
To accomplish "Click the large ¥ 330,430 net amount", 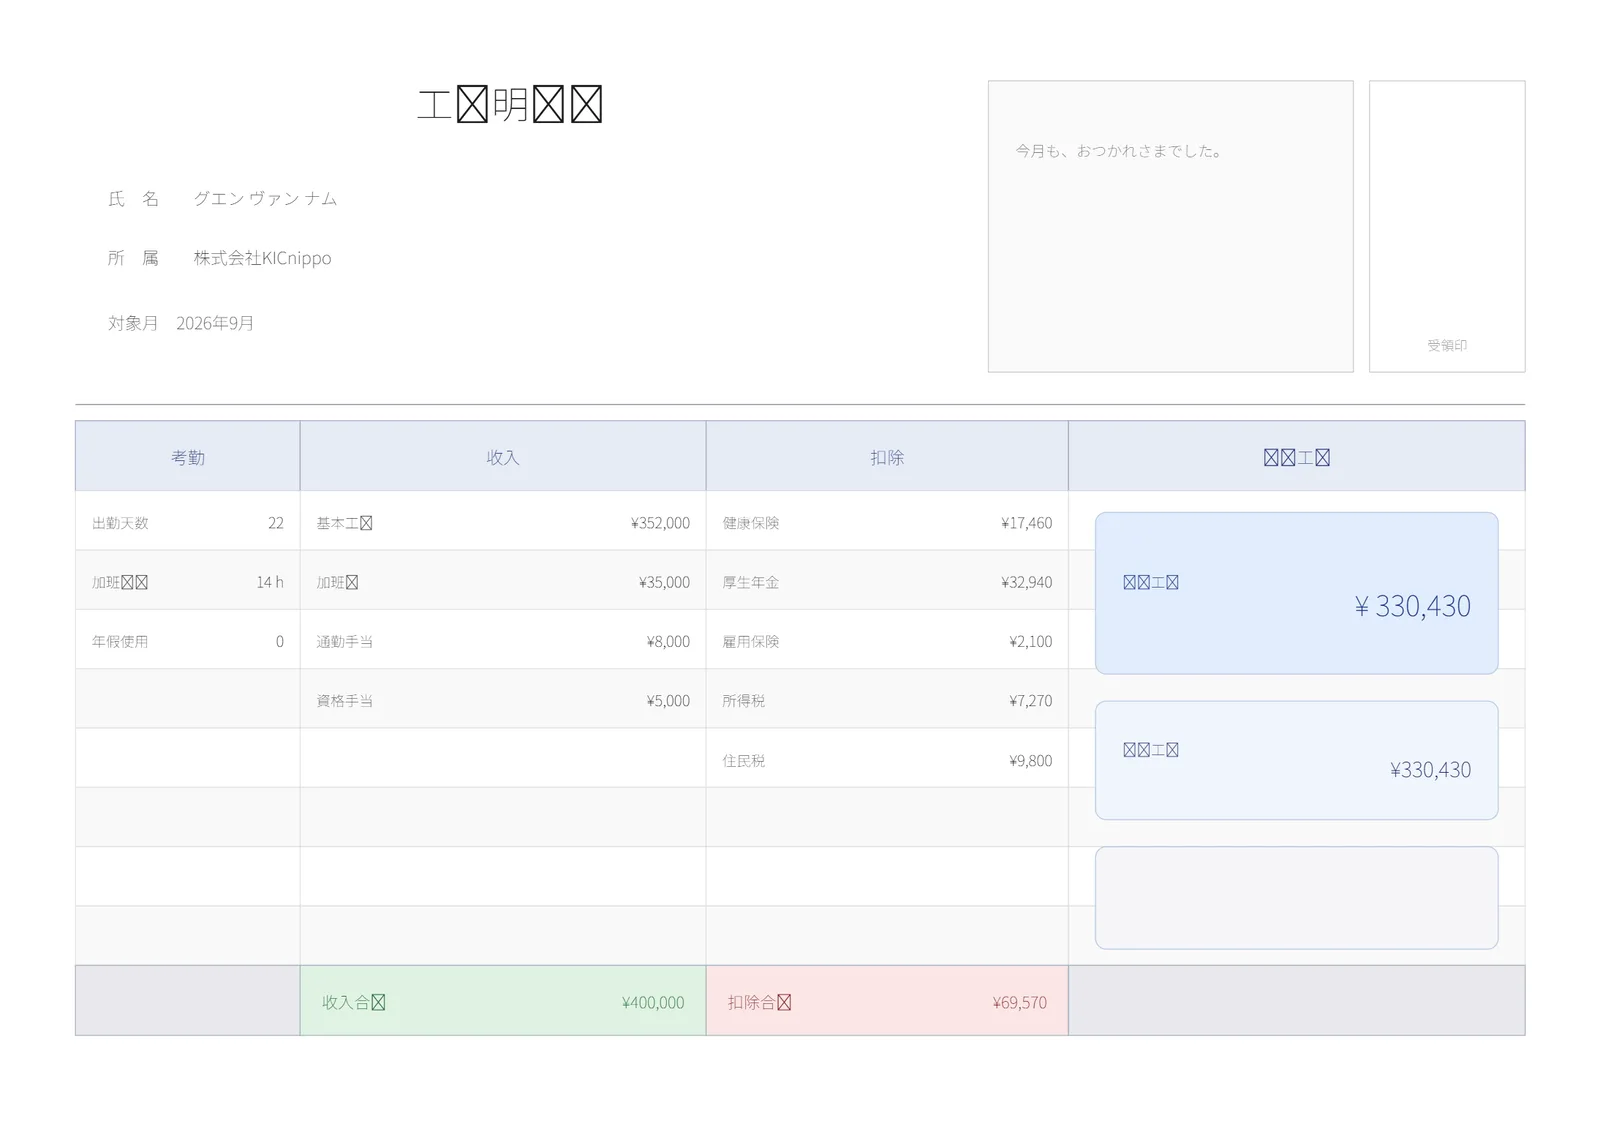I will point(1412,606).
